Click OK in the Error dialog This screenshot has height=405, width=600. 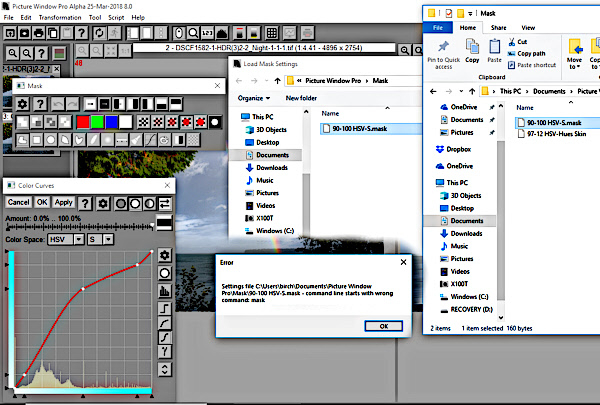(x=376, y=326)
